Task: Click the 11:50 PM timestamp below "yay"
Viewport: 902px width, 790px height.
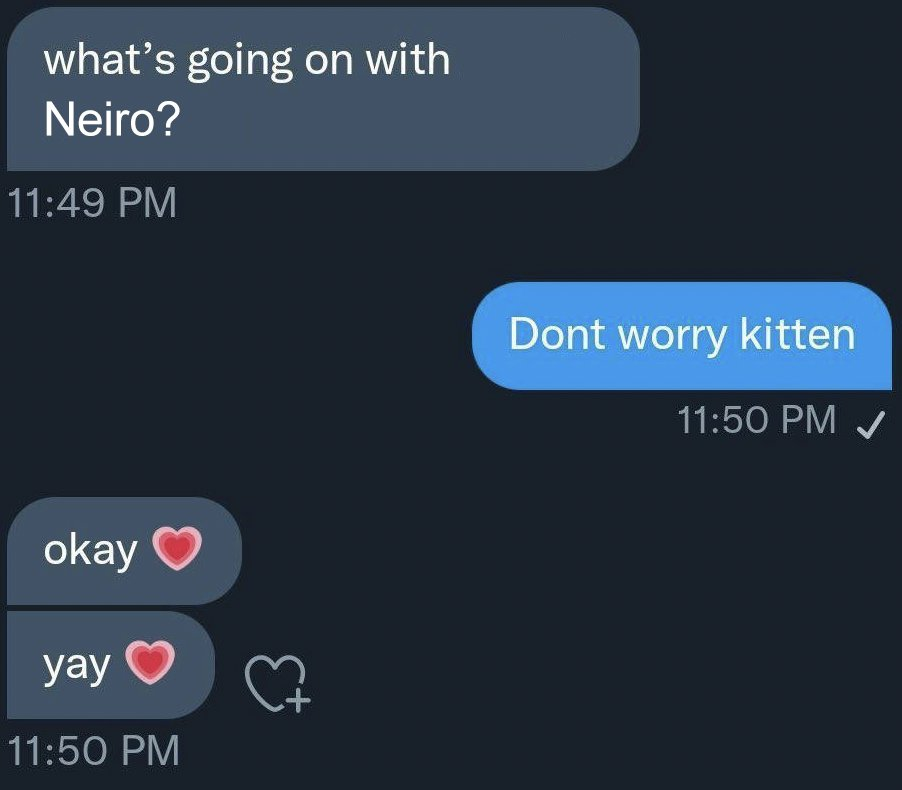Action: [x=93, y=748]
